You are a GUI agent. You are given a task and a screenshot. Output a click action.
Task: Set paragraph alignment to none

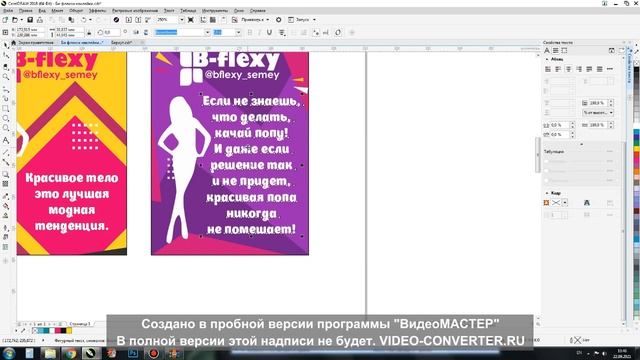pyautogui.click(x=548, y=69)
